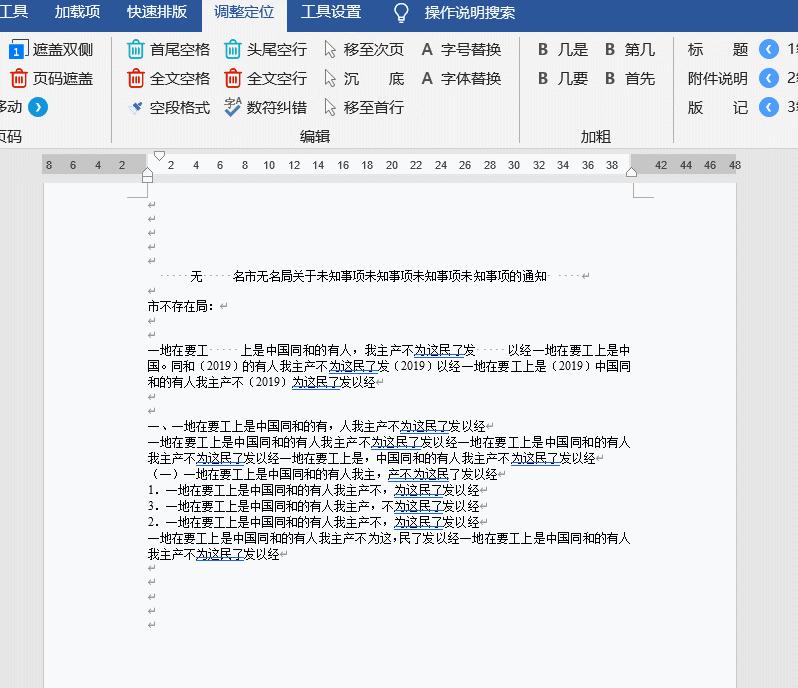Screen dimensions: 798x688
Task: Click the 标题 style button
Action: pos(717,49)
